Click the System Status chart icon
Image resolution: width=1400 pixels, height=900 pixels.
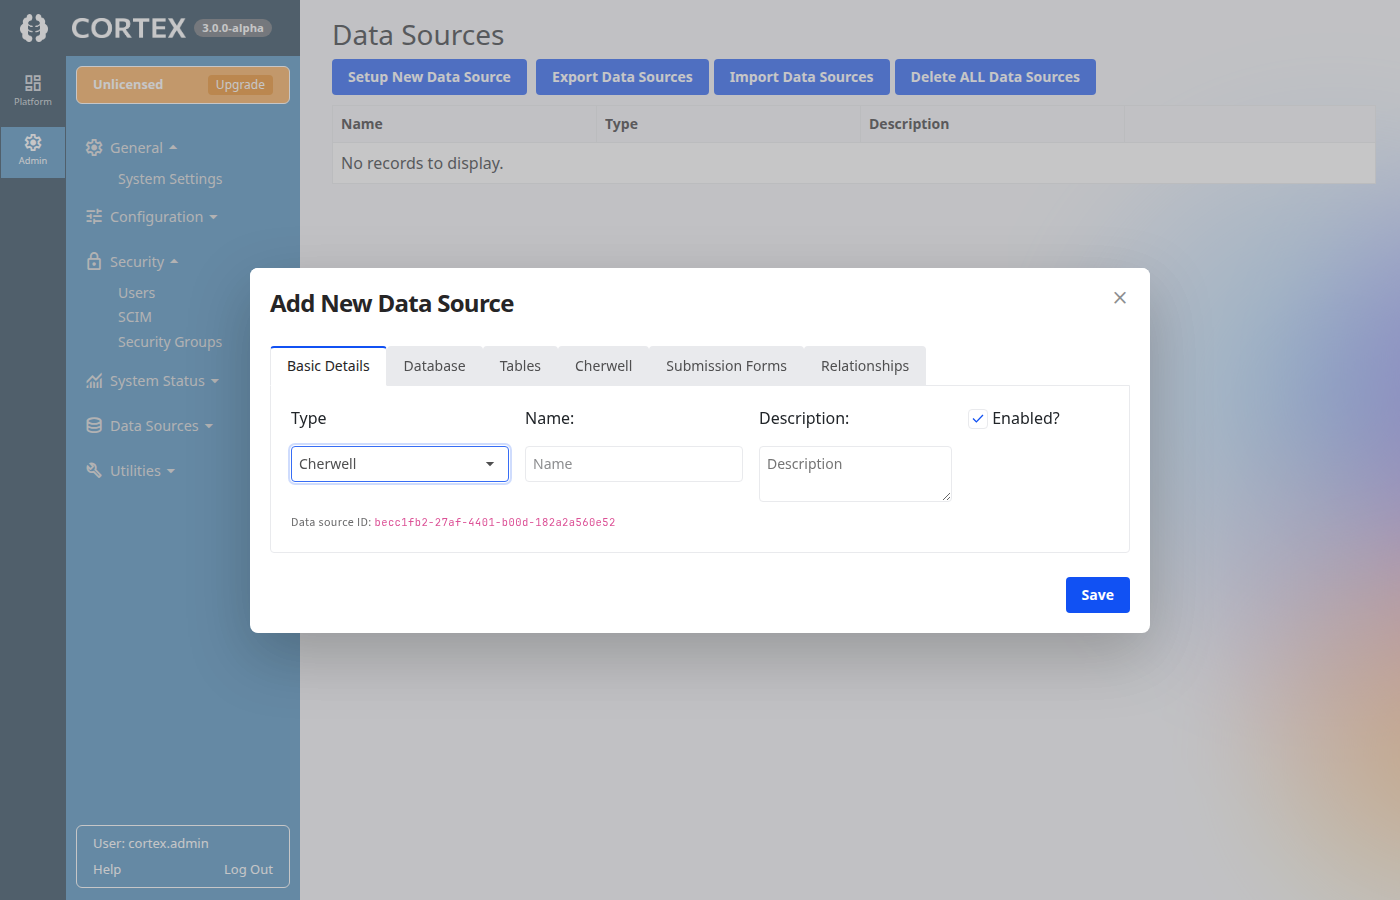pyautogui.click(x=94, y=381)
